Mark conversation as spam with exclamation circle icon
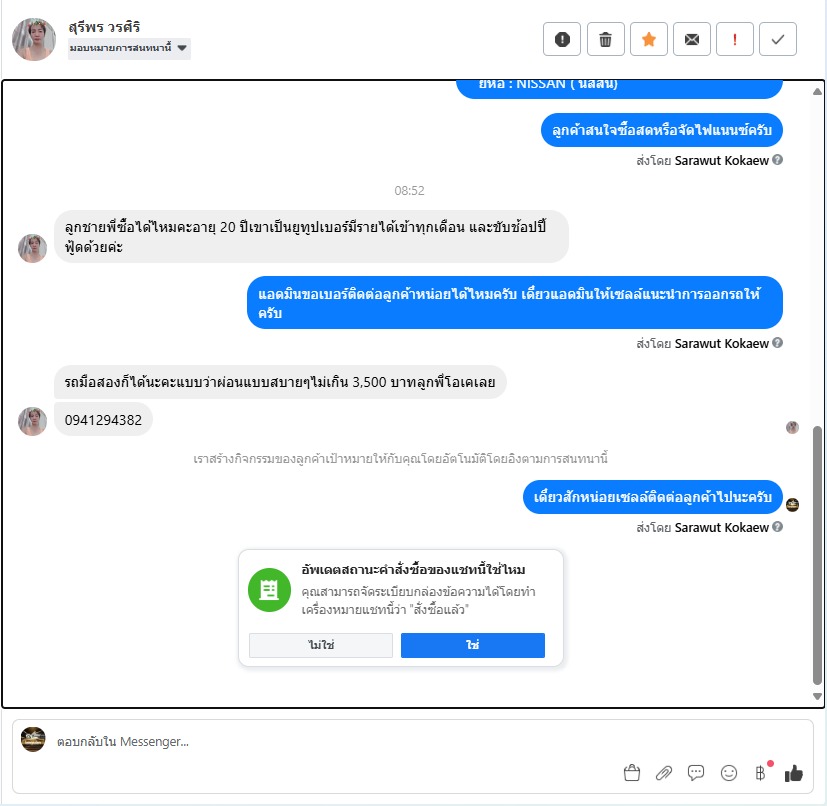 562,39
